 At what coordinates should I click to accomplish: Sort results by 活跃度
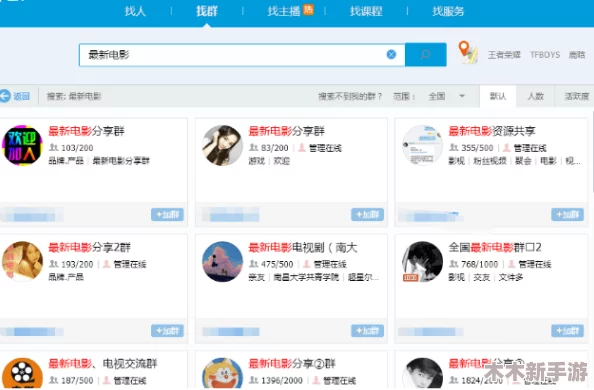[577, 96]
